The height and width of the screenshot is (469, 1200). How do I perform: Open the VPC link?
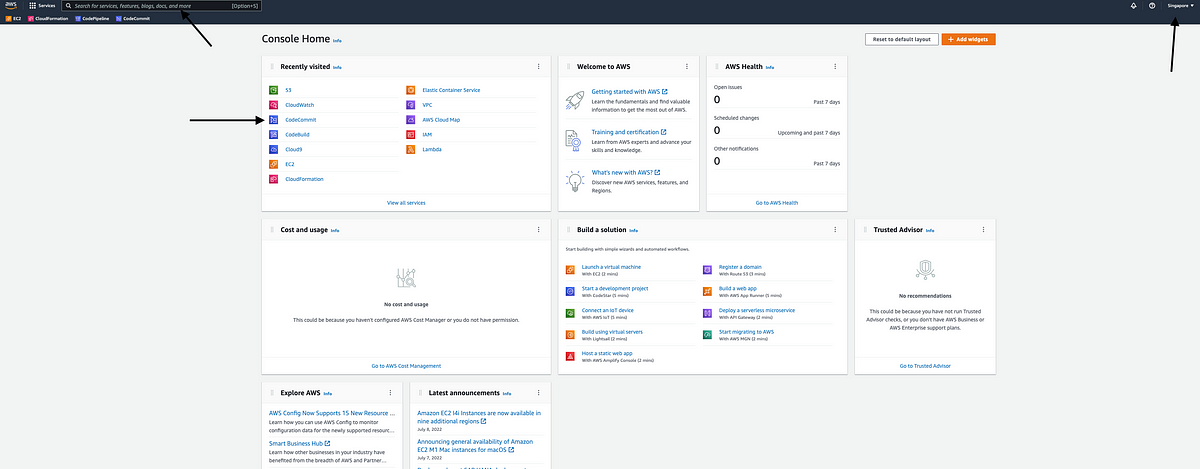click(427, 105)
